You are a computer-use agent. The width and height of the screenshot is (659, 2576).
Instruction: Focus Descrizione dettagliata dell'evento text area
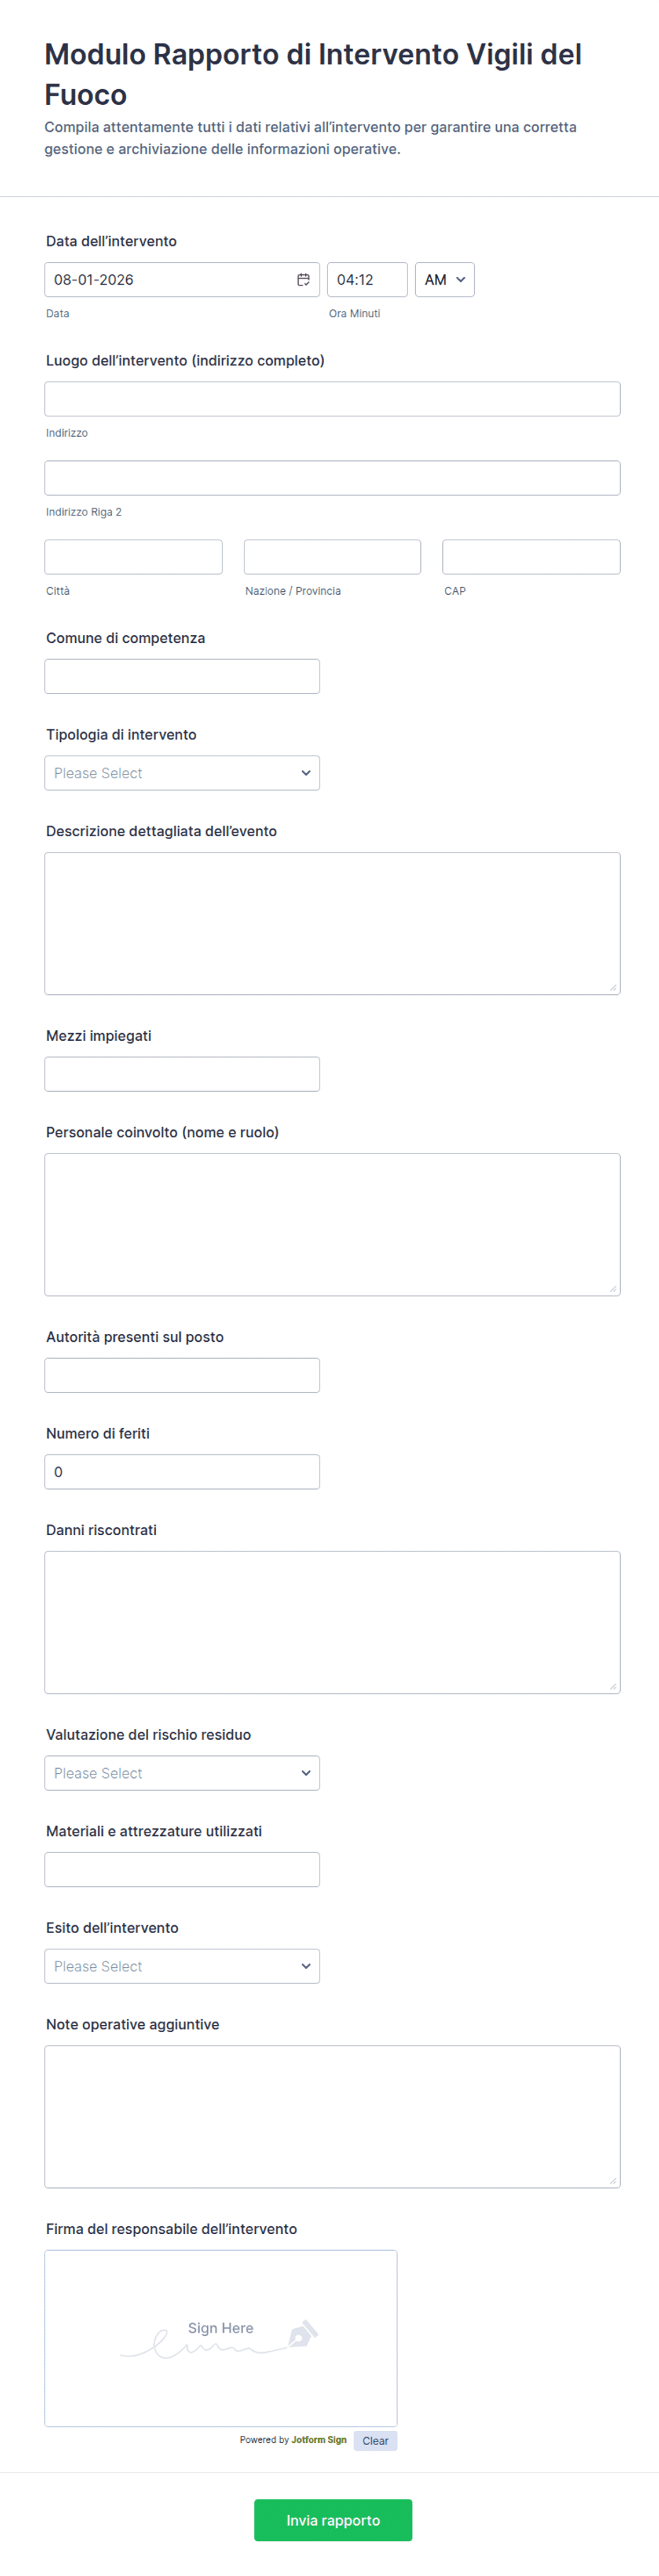(x=332, y=923)
